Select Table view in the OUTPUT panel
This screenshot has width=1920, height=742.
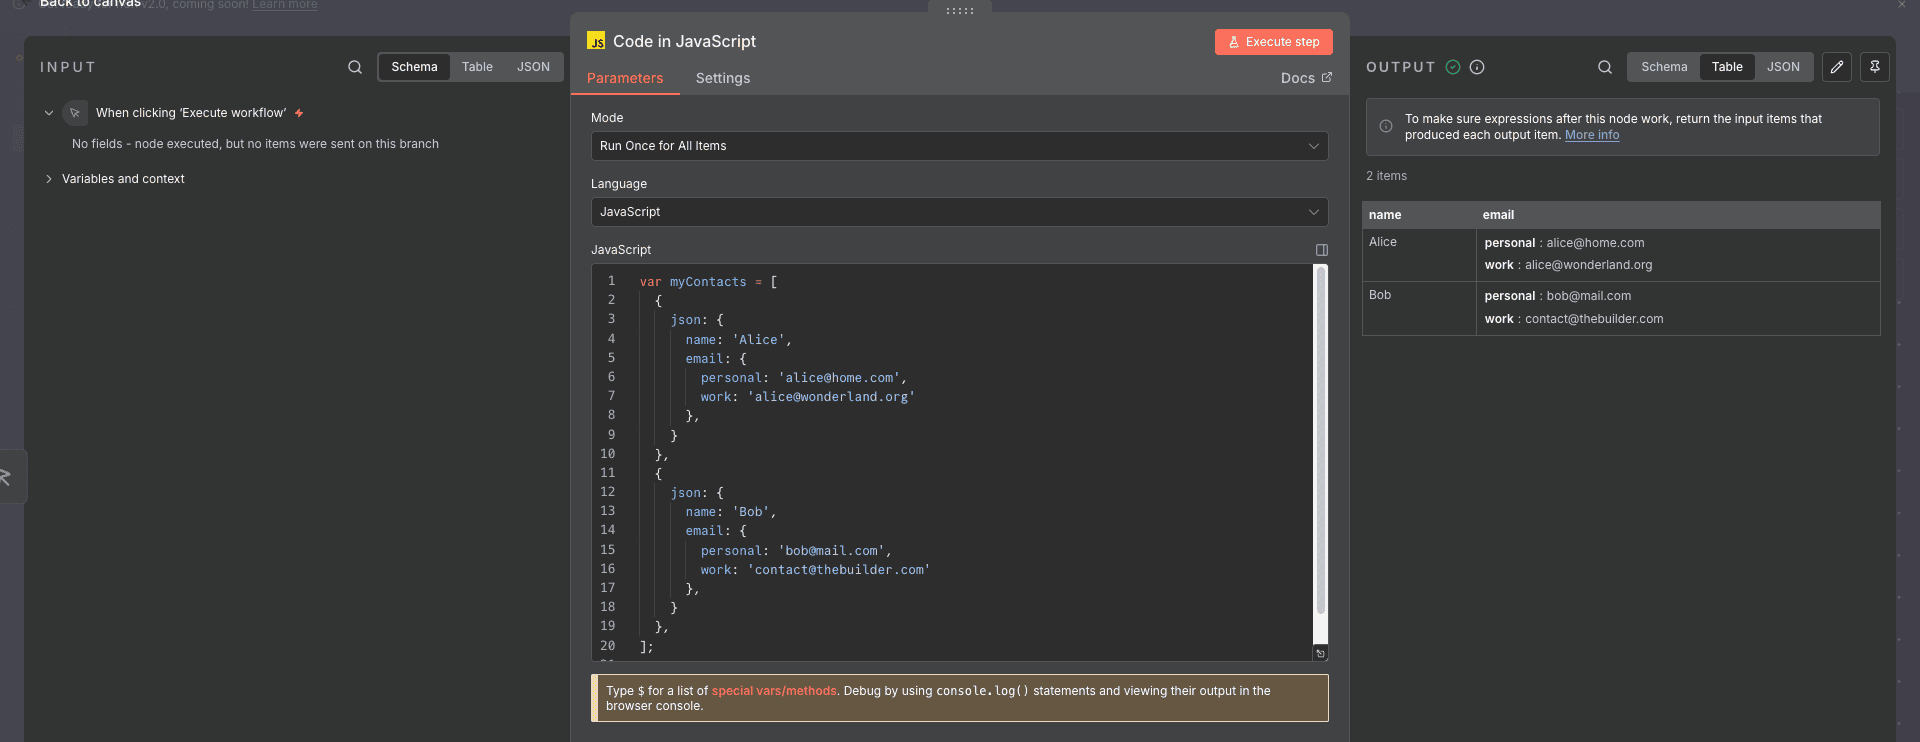pyautogui.click(x=1727, y=67)
